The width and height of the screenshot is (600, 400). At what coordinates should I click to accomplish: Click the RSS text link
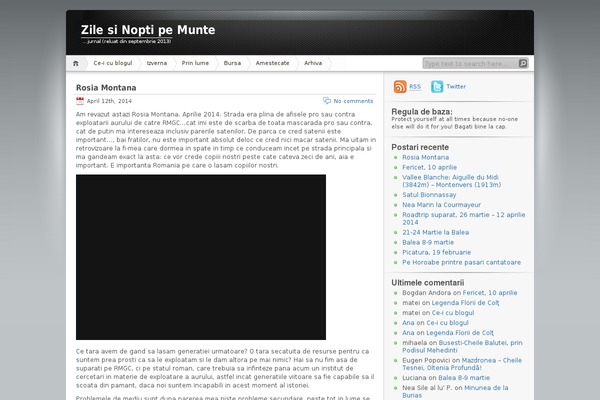click(x=415, y=87)
